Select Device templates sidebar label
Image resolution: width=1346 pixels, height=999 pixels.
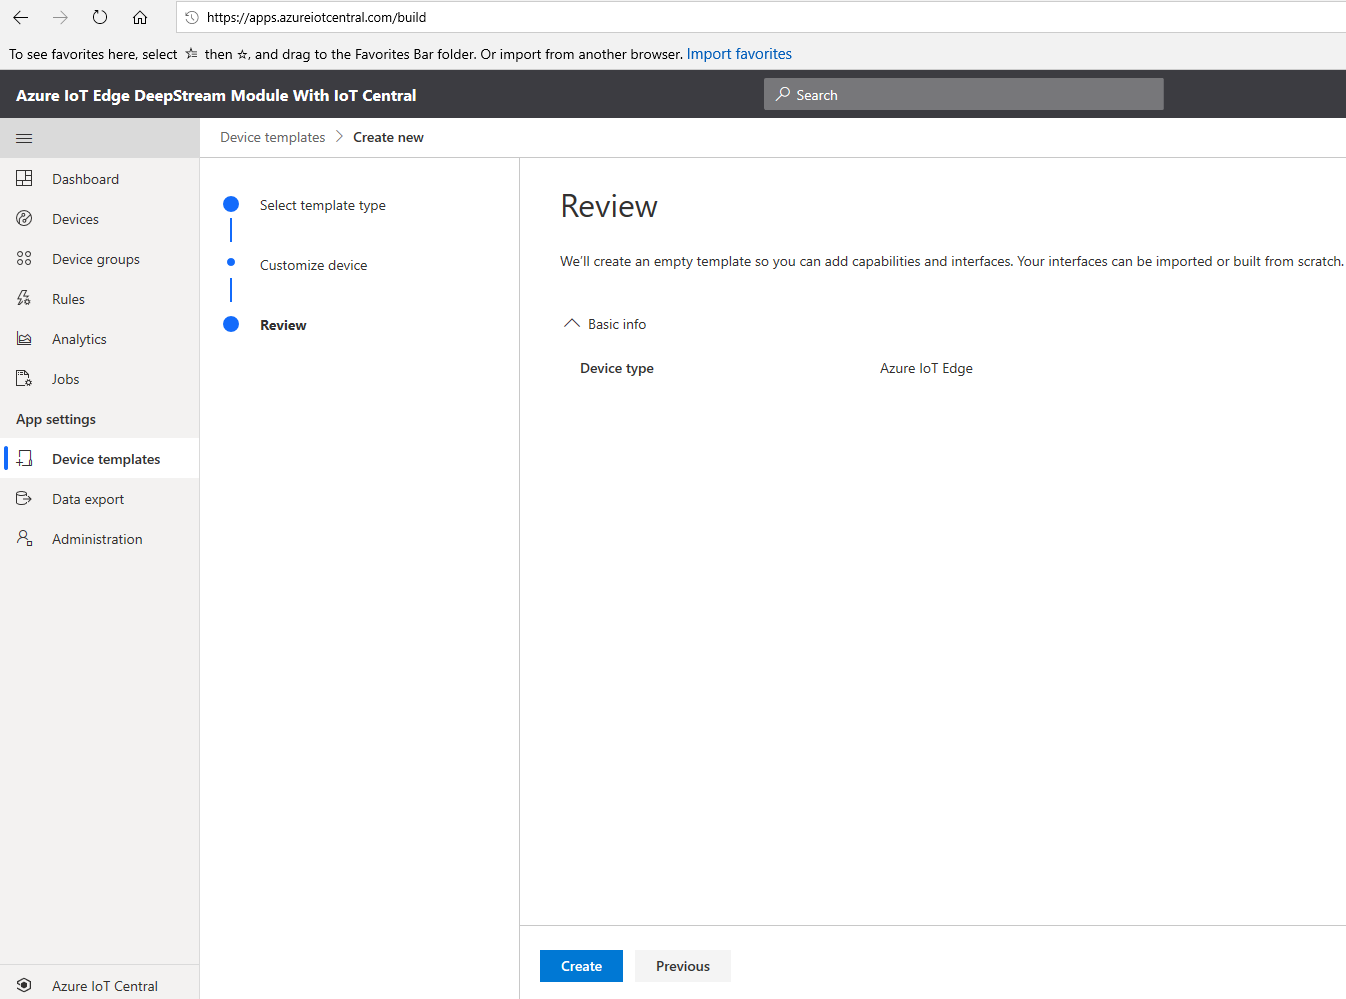(106, 459)
